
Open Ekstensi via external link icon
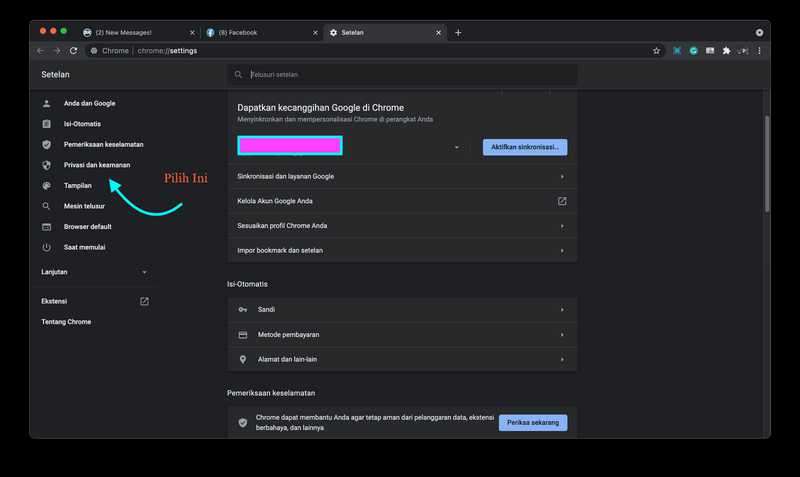tap(144, 301)
